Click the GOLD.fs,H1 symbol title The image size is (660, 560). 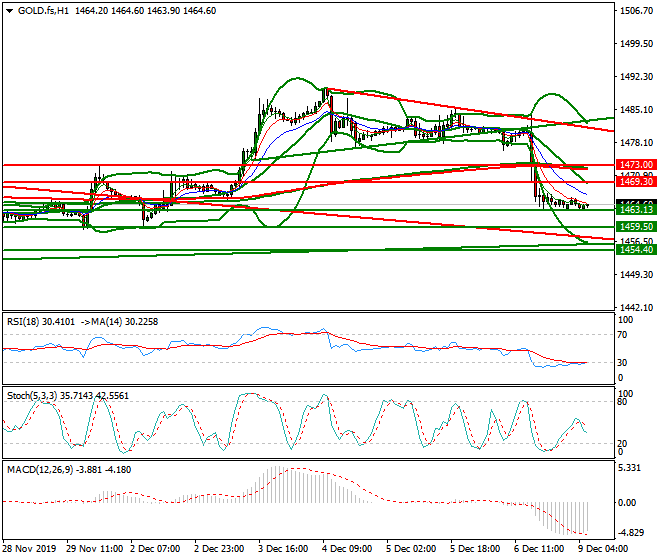(43, 11)
